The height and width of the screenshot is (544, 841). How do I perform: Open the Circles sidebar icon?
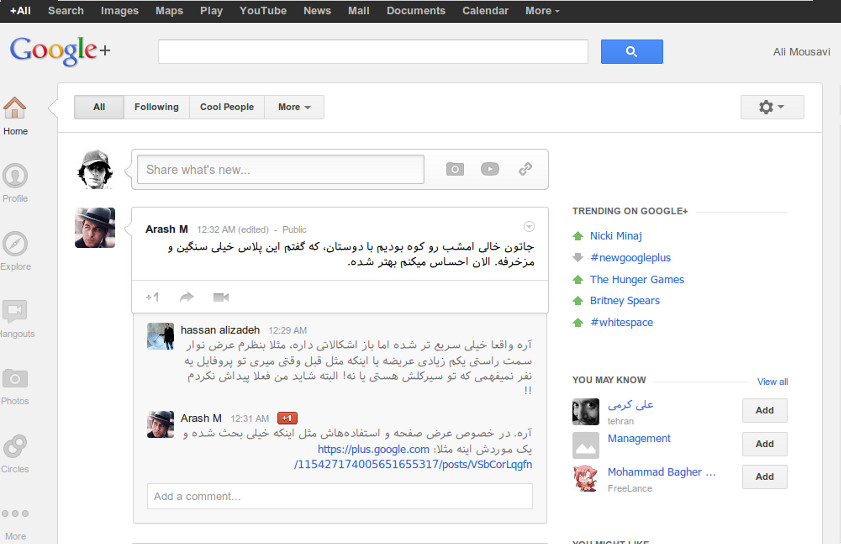(14, 446)
